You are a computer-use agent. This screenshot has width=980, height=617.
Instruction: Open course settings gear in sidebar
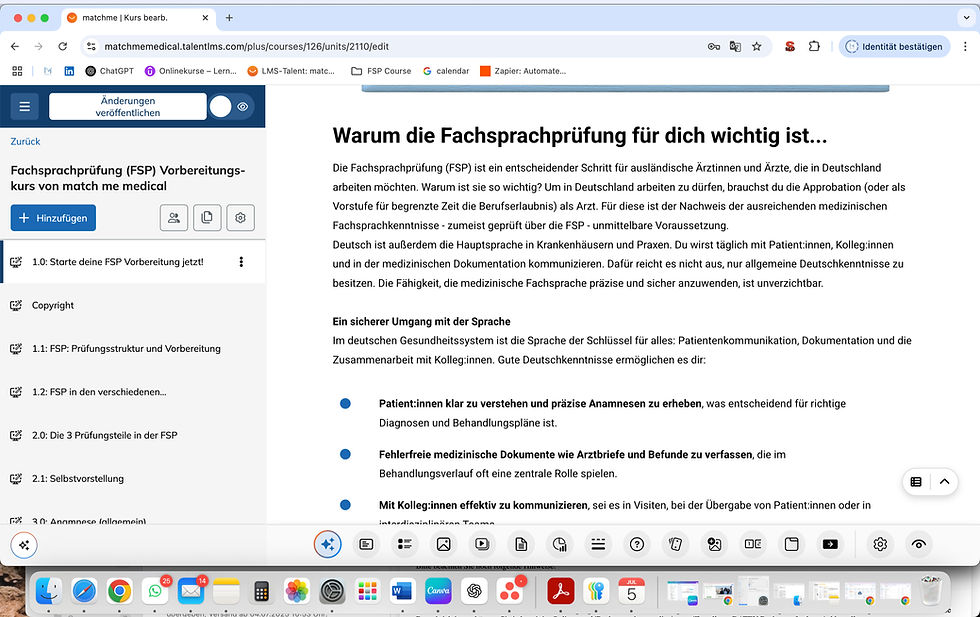(x=241, y=218)
